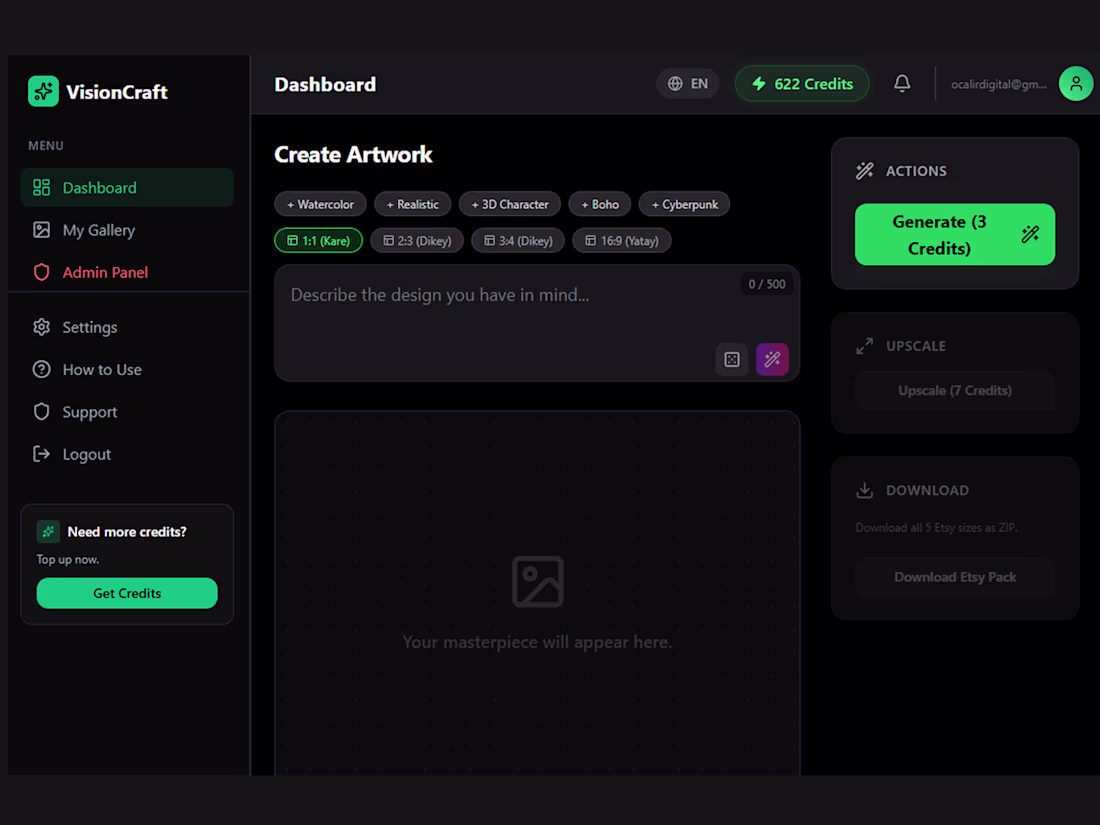
Task: Click the lightning bolt credits icon
Action: point(758,83)
